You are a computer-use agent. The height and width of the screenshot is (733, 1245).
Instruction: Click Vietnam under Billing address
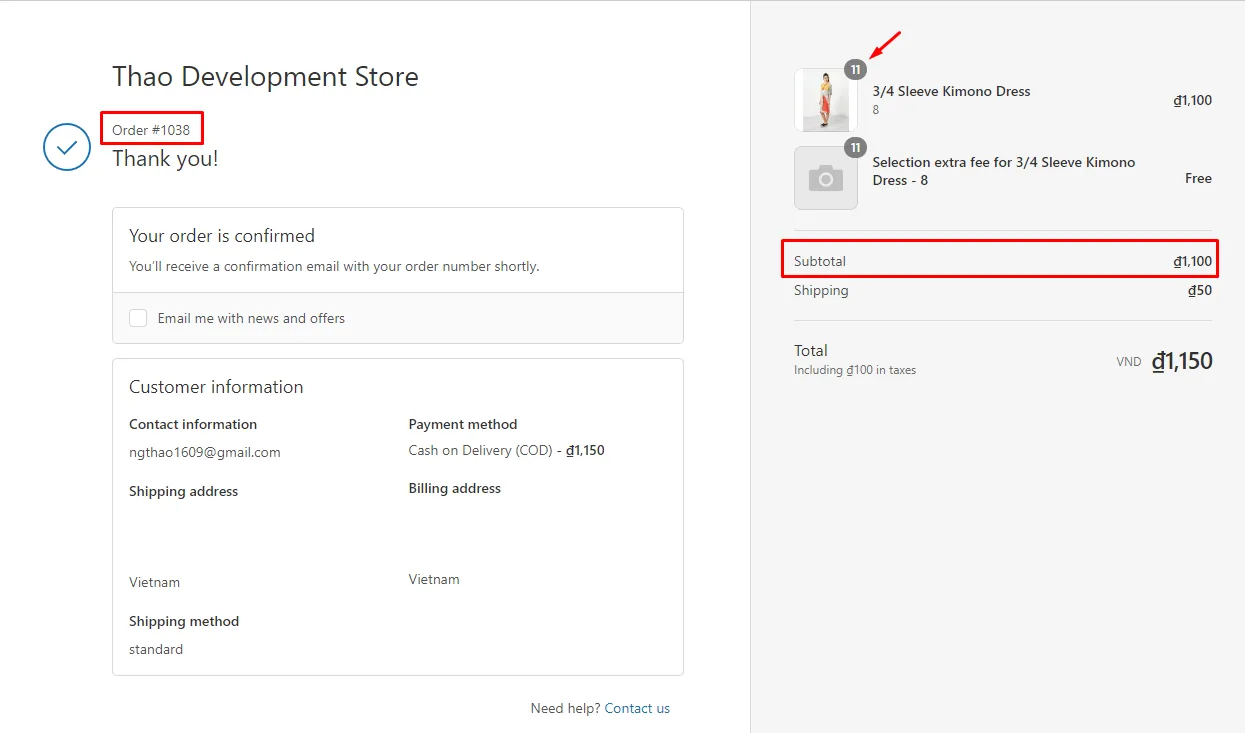pyautogui.click(x=434, y=579)
